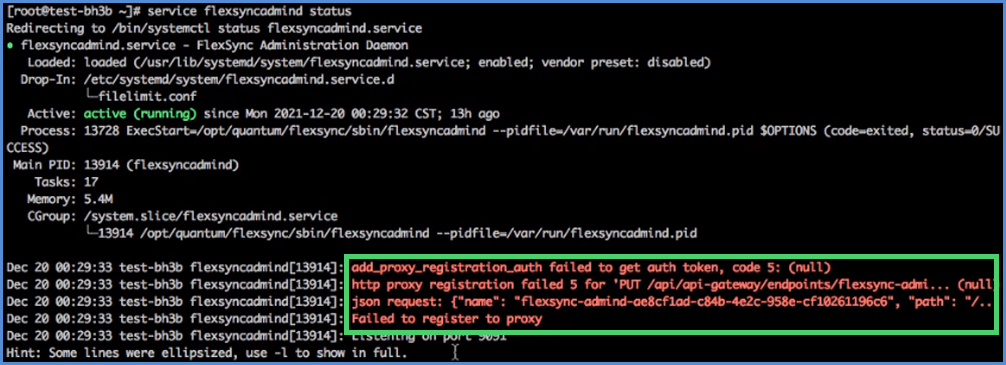Image resolution: width=1006 pixels, height=365 pixels.
Task: Click the tree branch symbol before 13914 /opt/quantum
Action: coord(91,233)
